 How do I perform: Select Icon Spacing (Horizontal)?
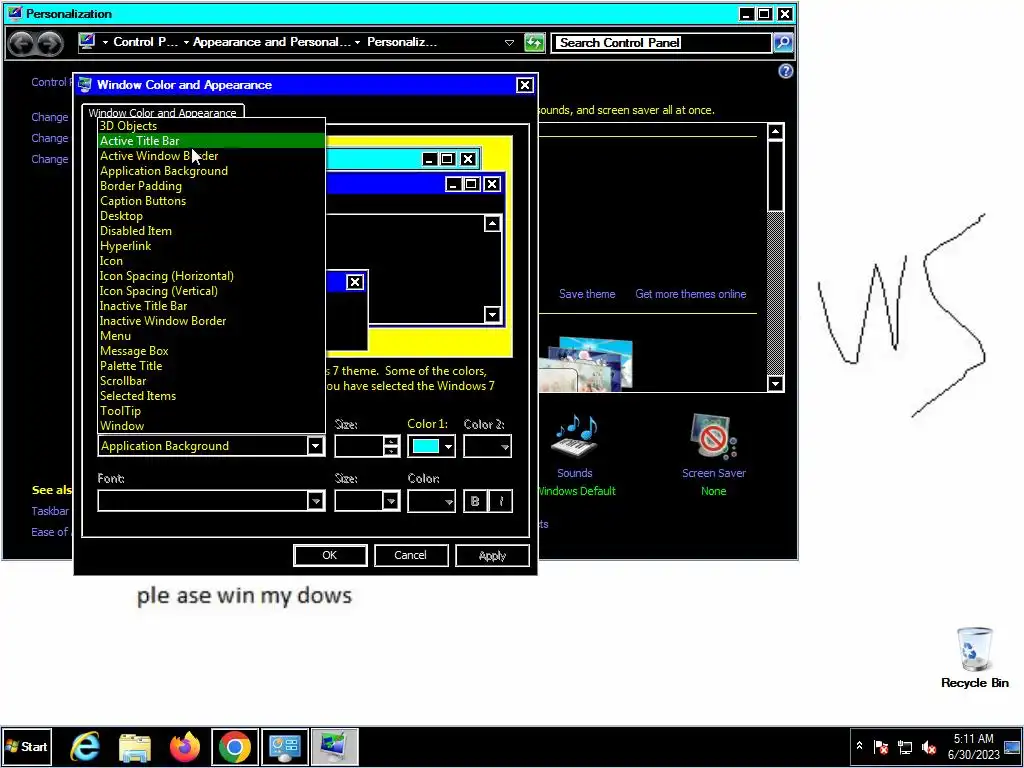click(211, 276)
